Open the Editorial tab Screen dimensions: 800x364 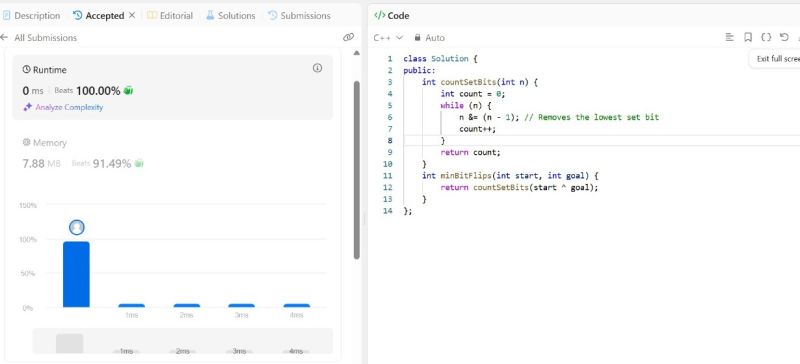[170, 16]
